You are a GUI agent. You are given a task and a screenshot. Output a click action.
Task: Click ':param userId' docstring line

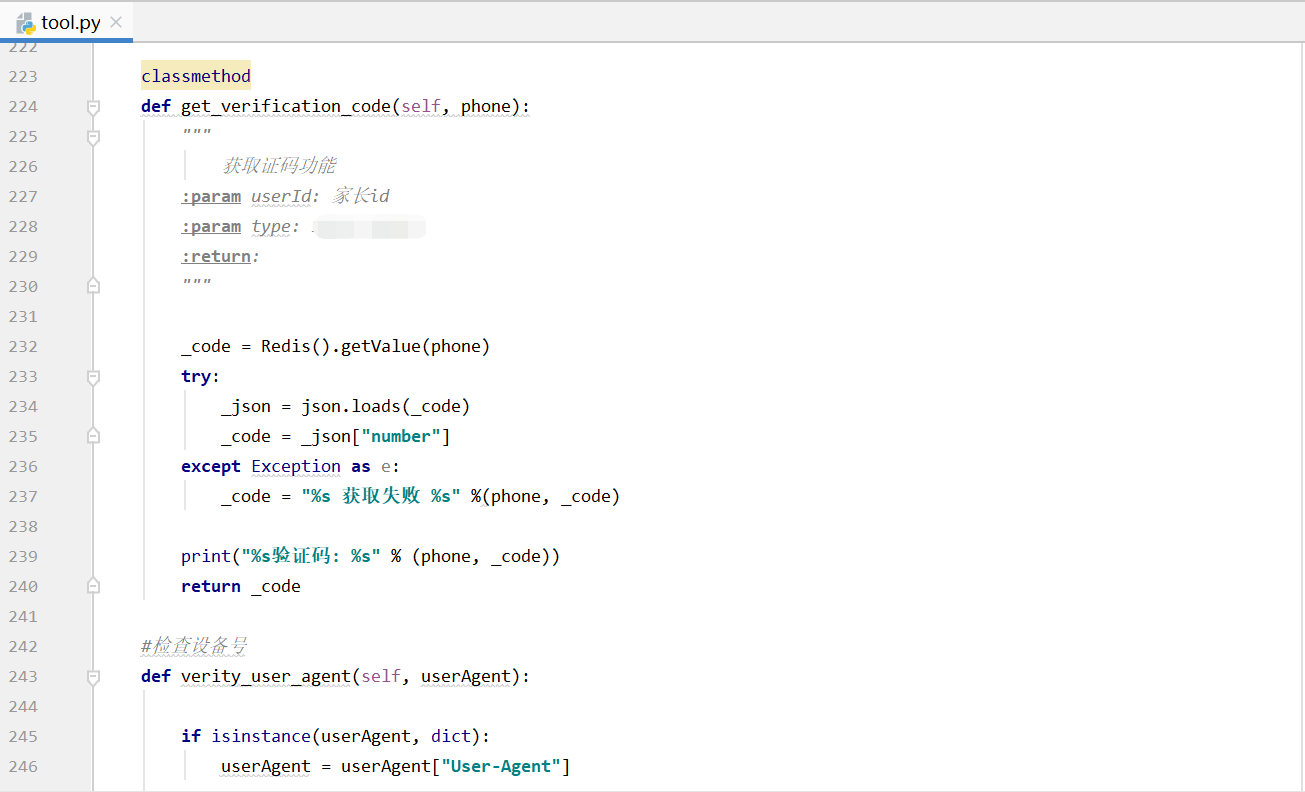click(285, 196)
